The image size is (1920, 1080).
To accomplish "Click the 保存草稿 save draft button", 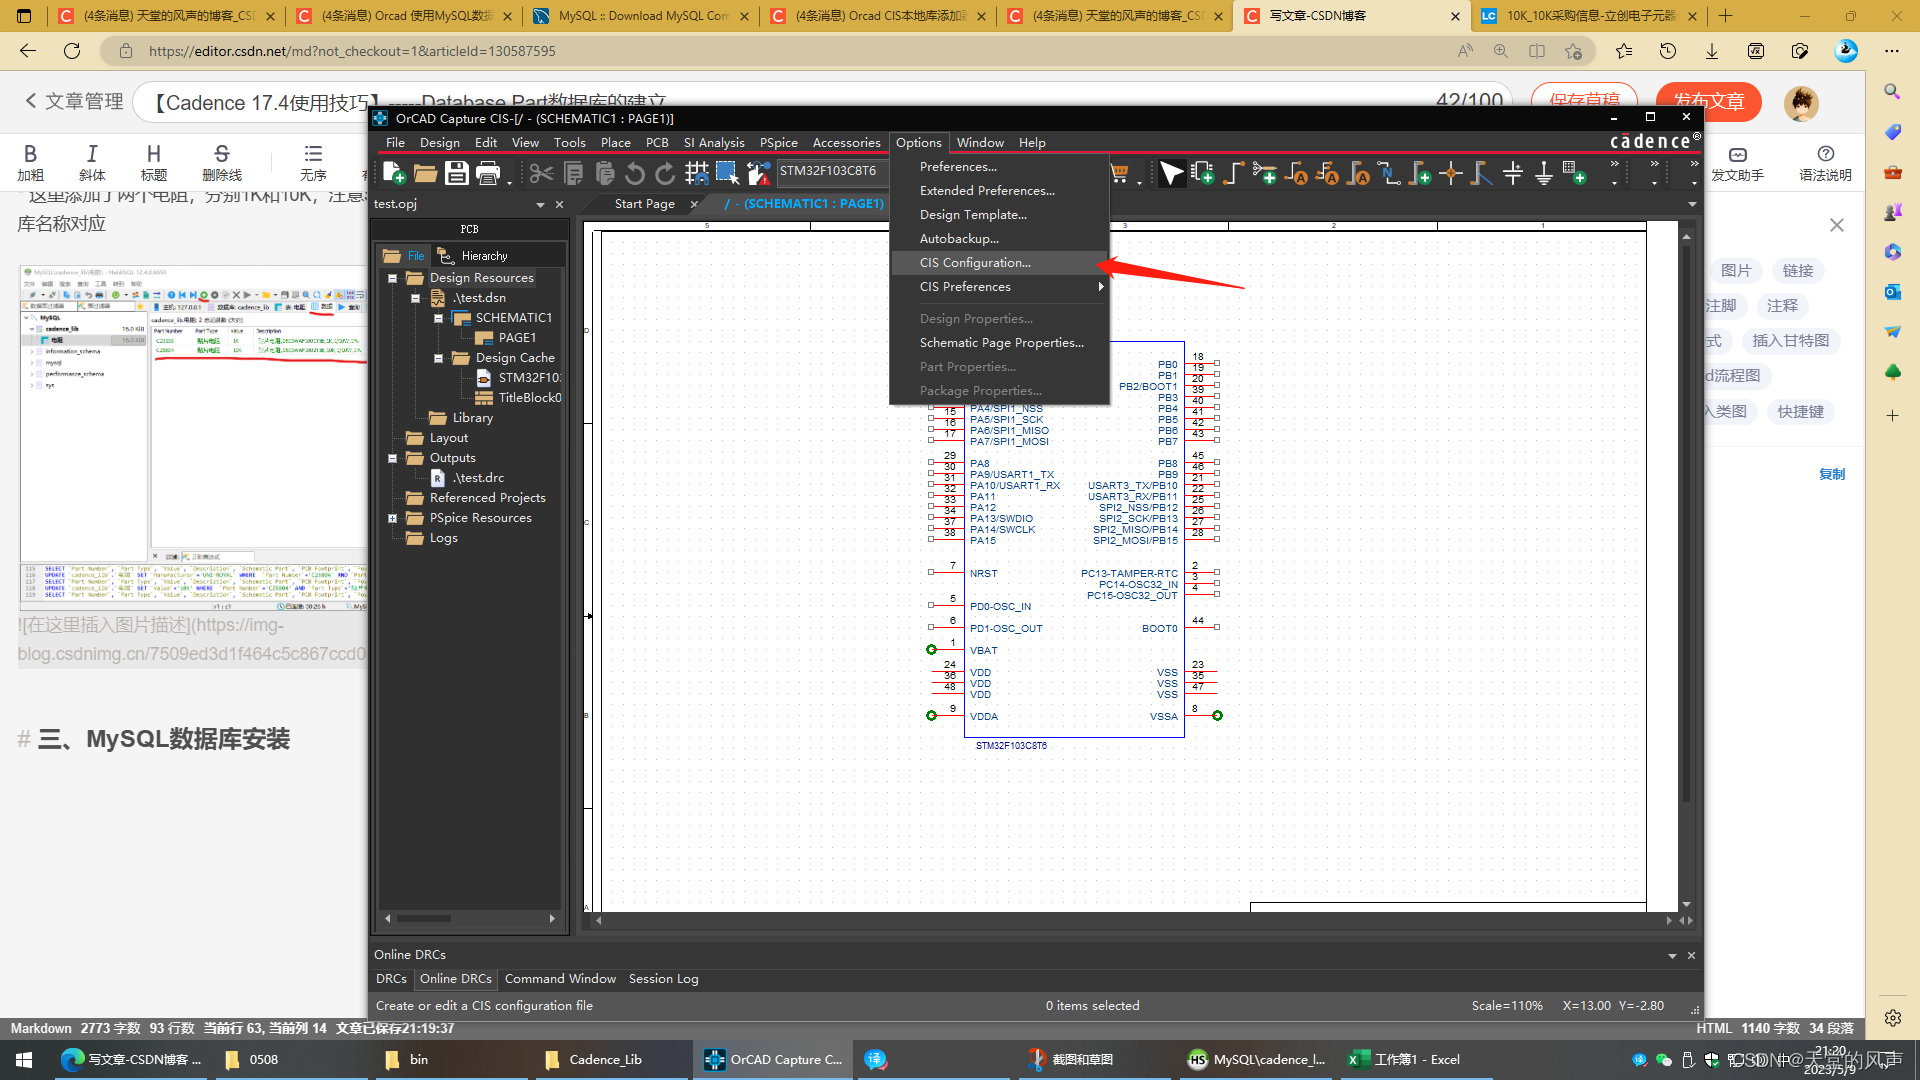I will [x=1582, y=99].
